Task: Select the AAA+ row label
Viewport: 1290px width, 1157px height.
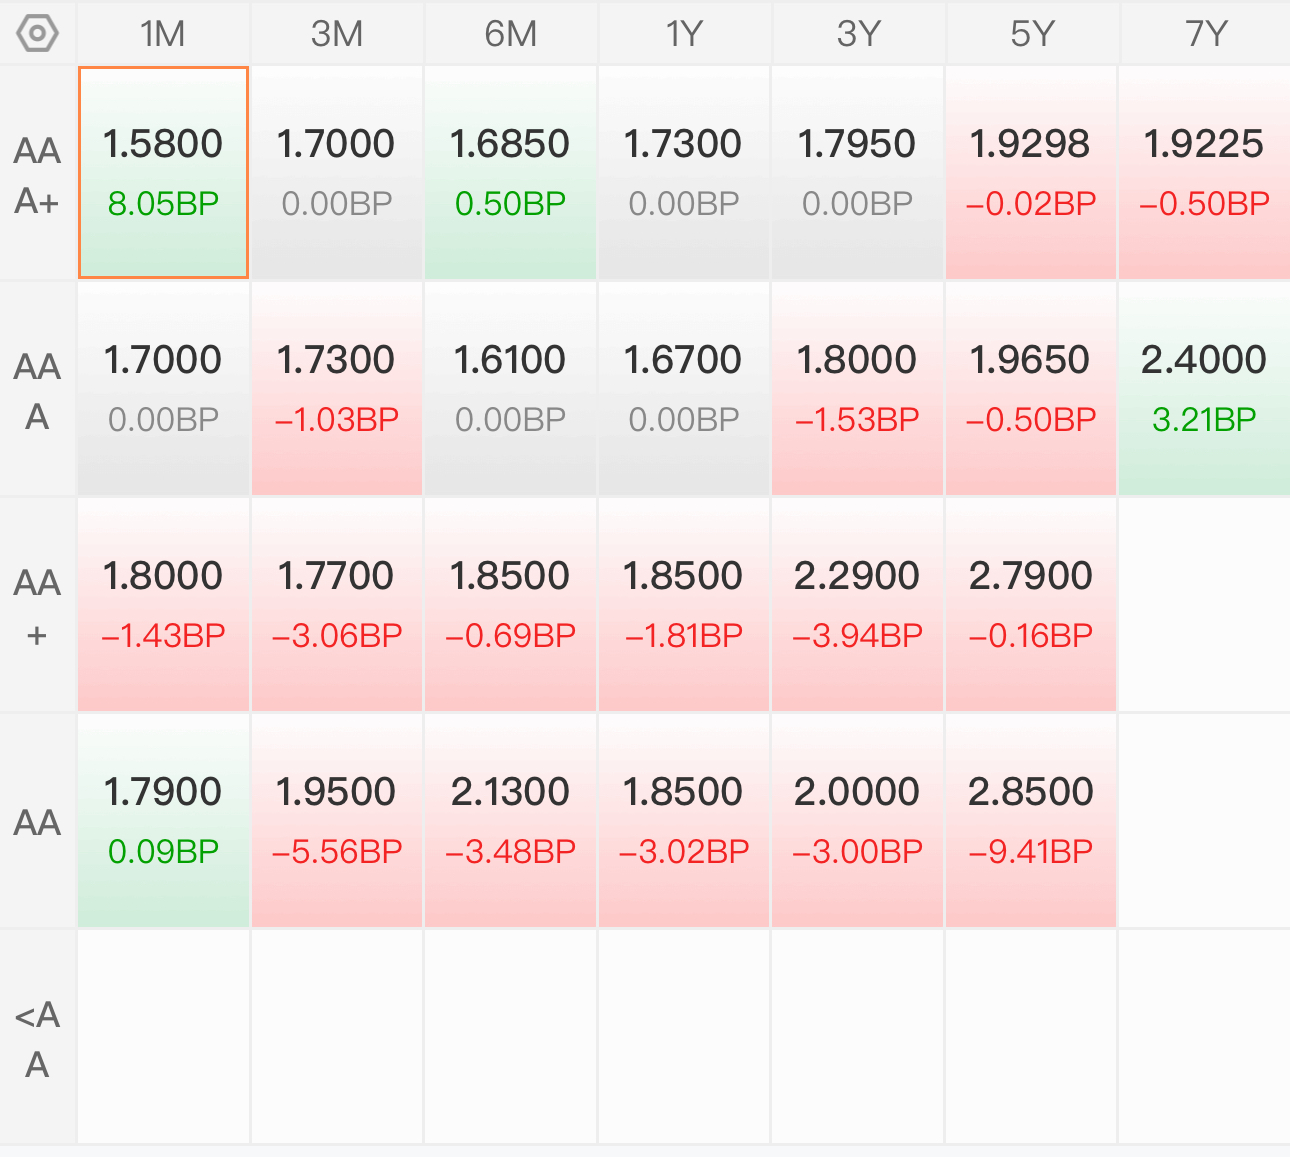Action: click(x=37, y=175)
